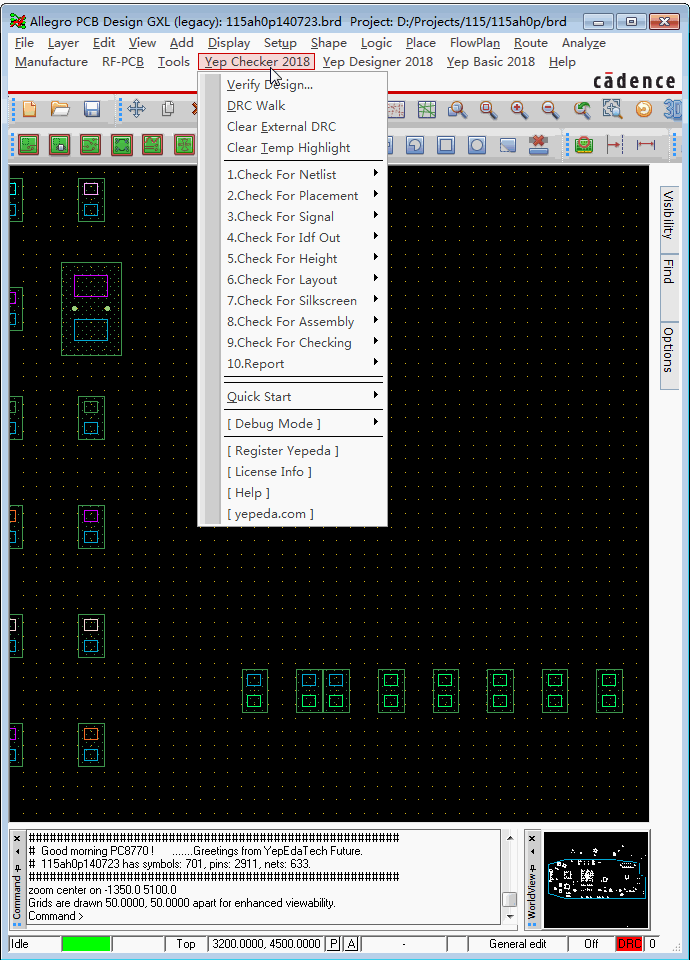This screenshot has width=690, height=960.
Task: Click the red dimension with bar icon
Action: pyautogui.click(x=614, y=145)
